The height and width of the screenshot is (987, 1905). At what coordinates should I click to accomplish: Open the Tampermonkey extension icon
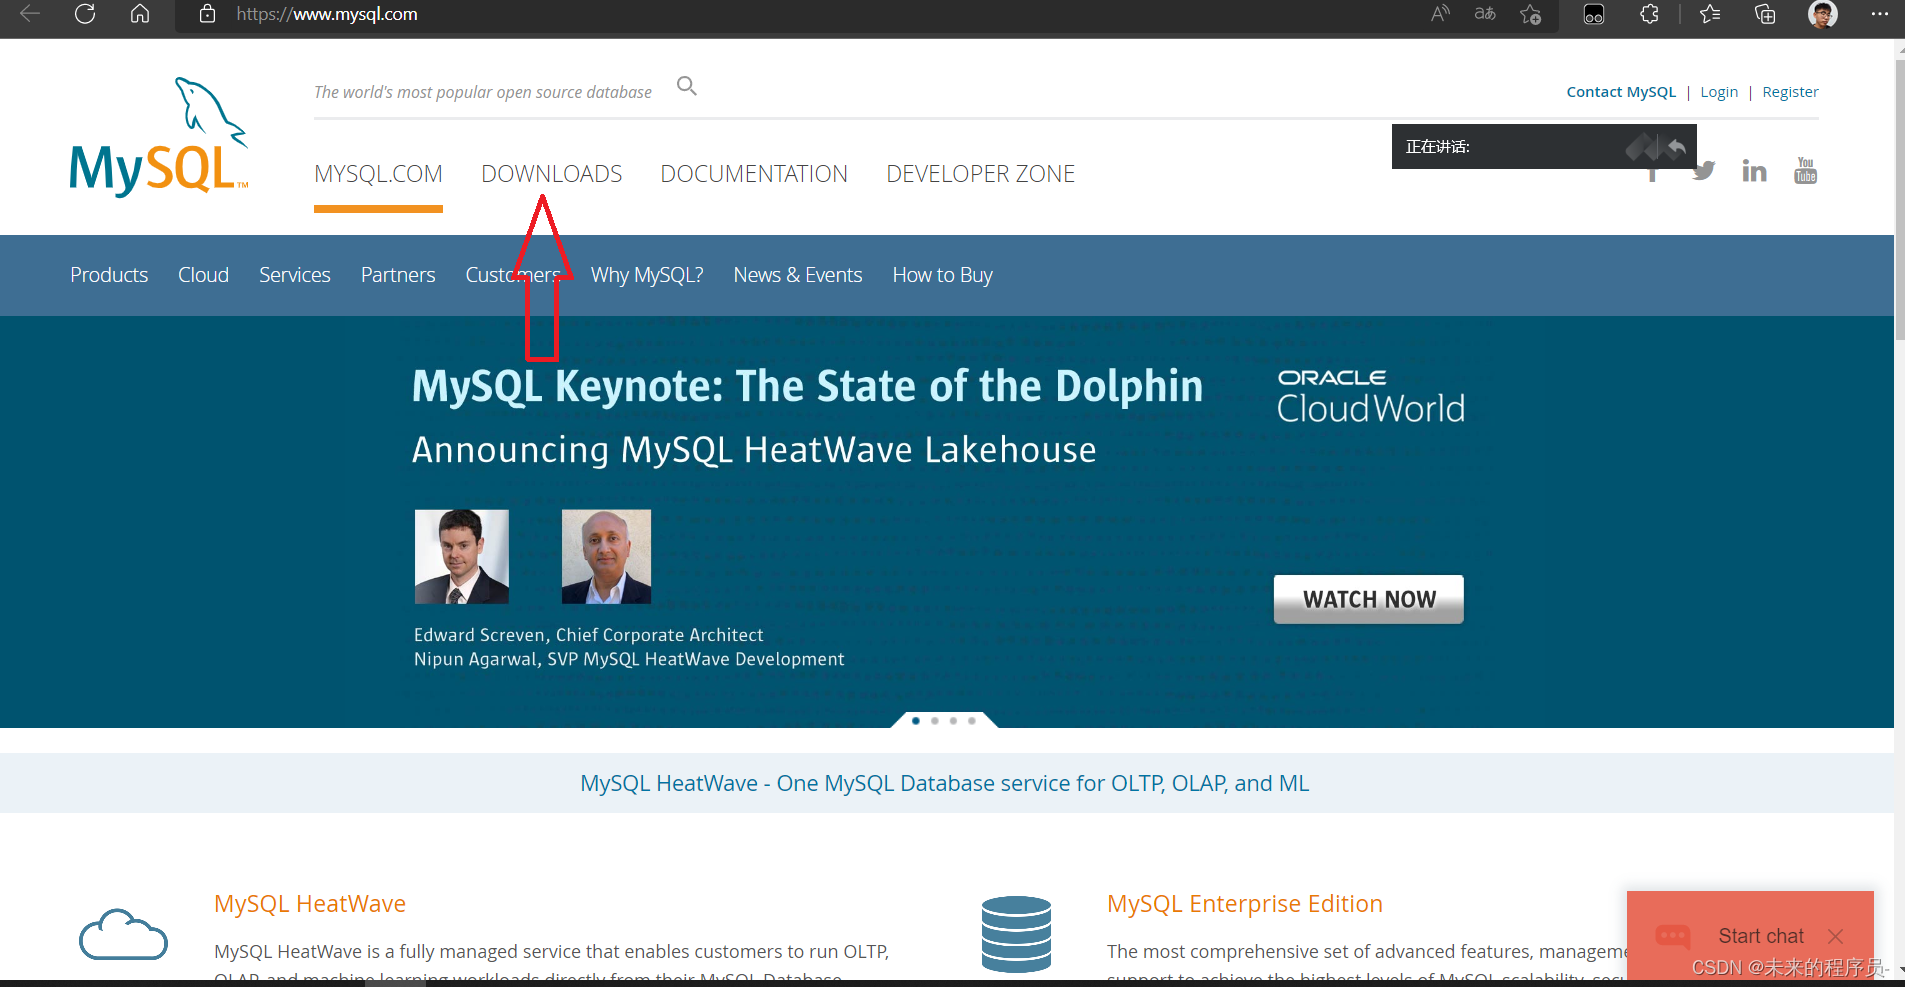1594,14
